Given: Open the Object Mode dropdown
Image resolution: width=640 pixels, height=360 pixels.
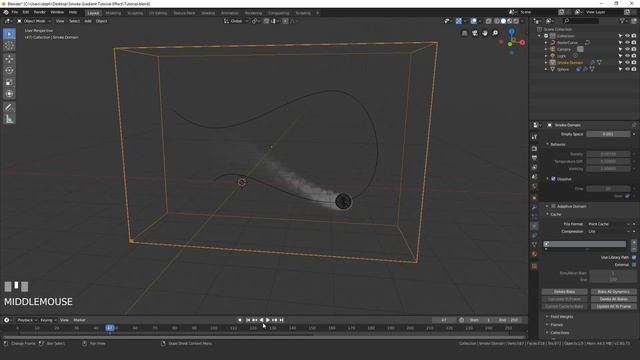Looking at the screenshot, I should [34, 21].
